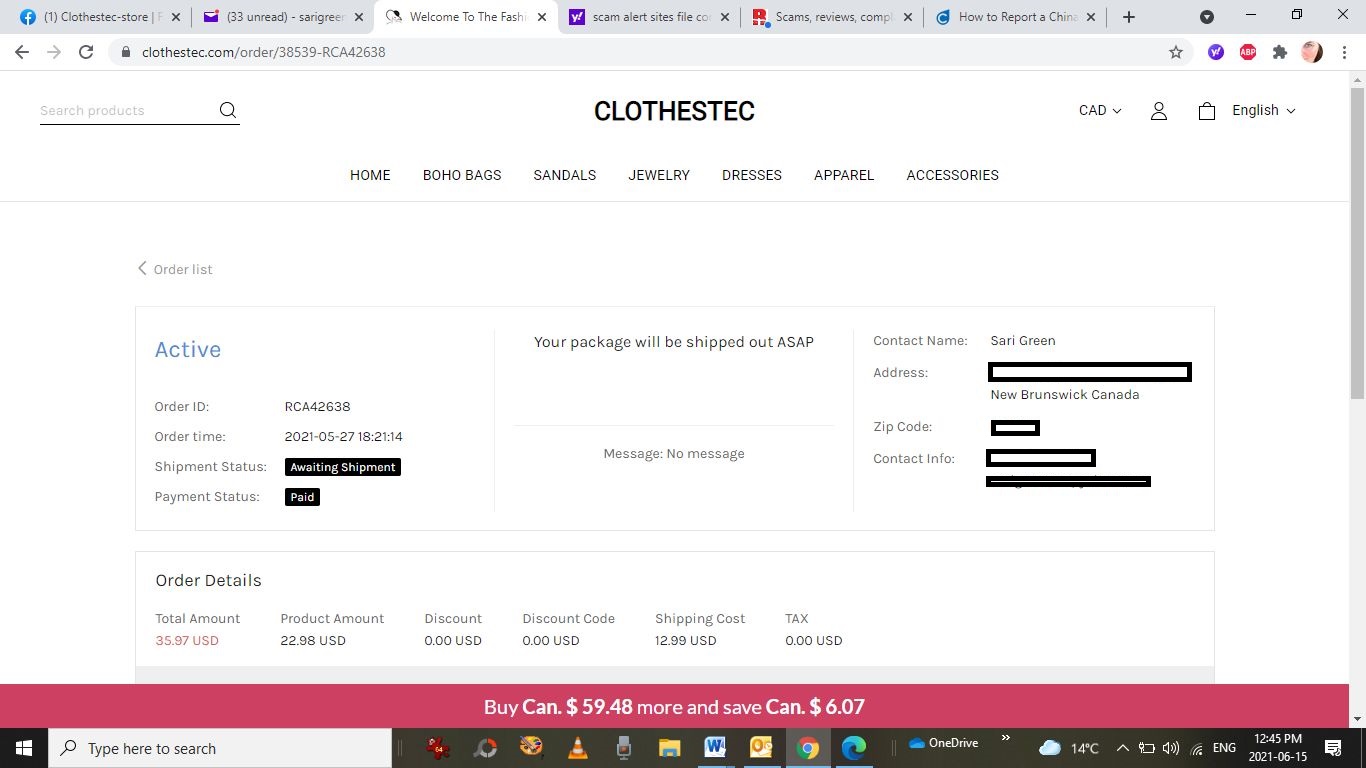This screenshot has height=768, width=1366.
Task: Expand the taskbar toolbar overflow chevron
Action: 1005,739
